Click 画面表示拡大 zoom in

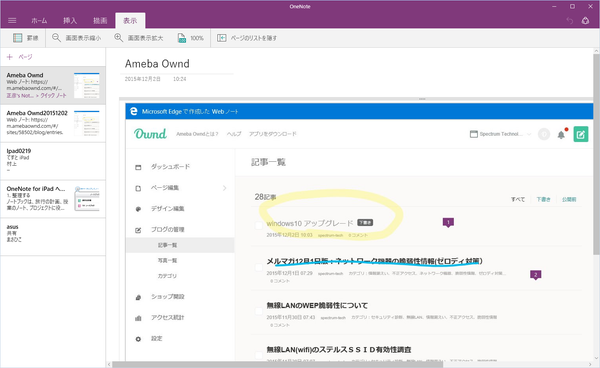tap(139, 38)
